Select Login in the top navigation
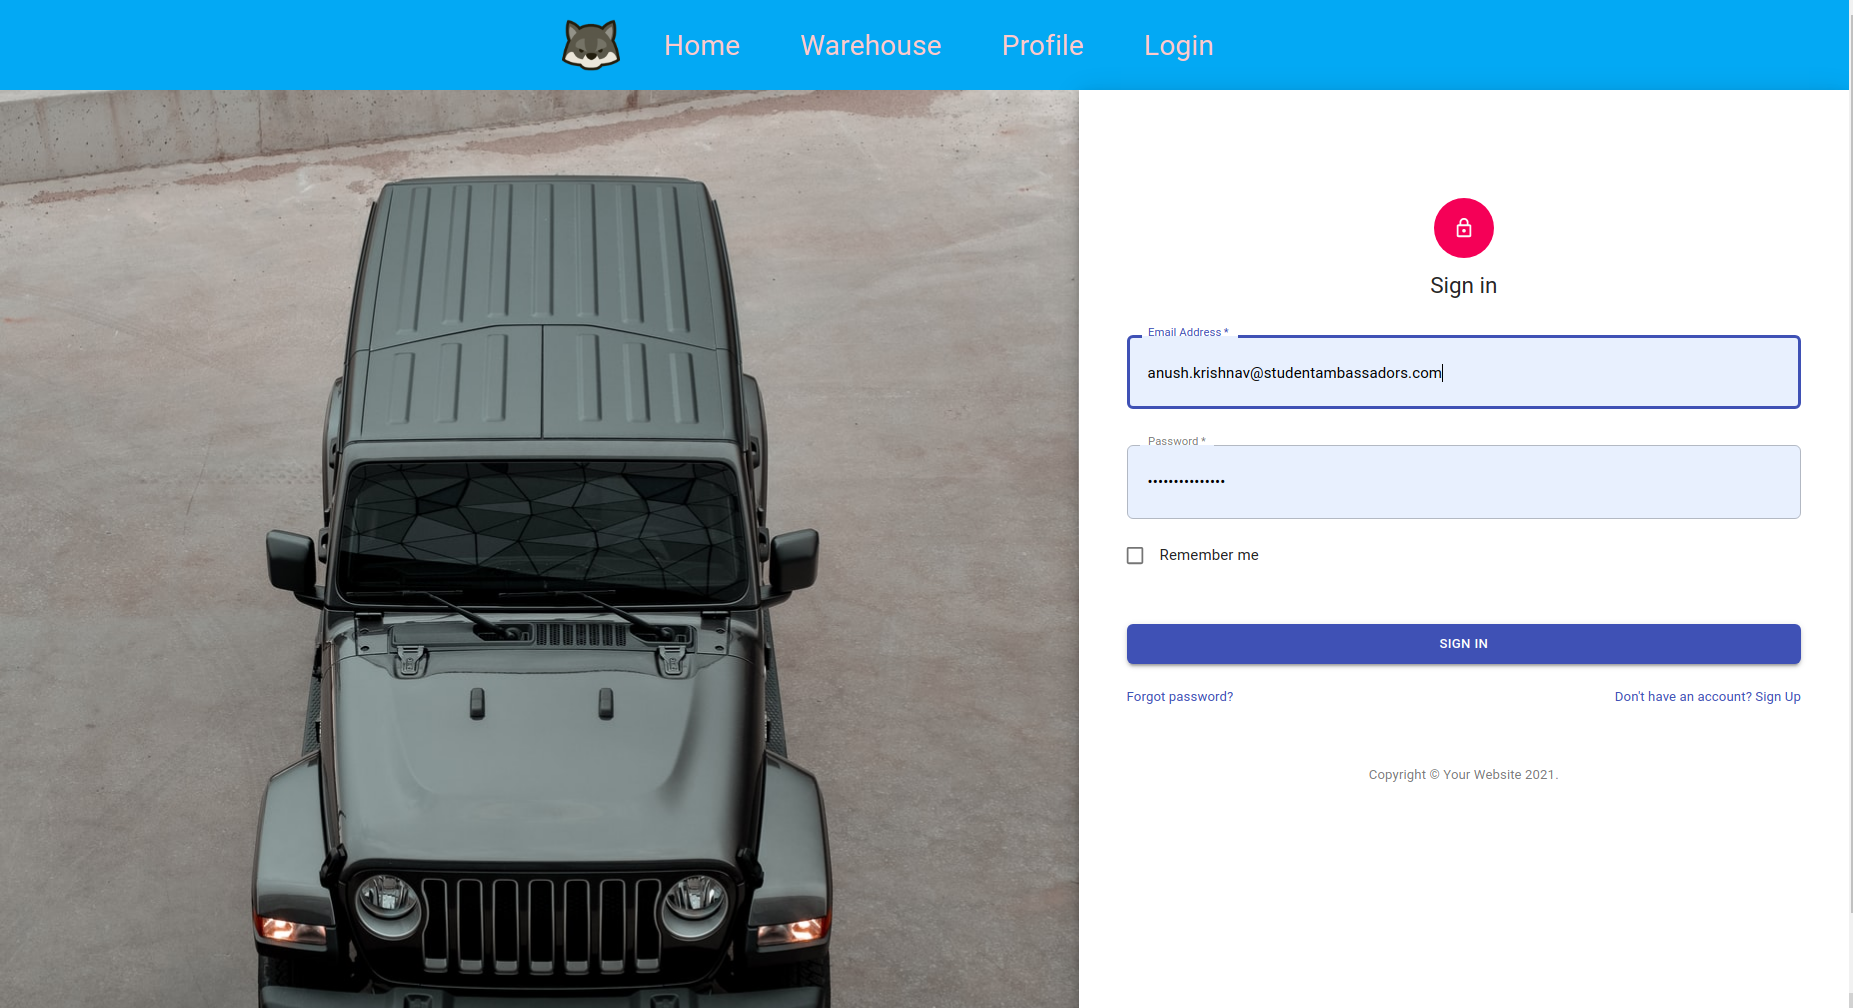 tap(1178, 45)
